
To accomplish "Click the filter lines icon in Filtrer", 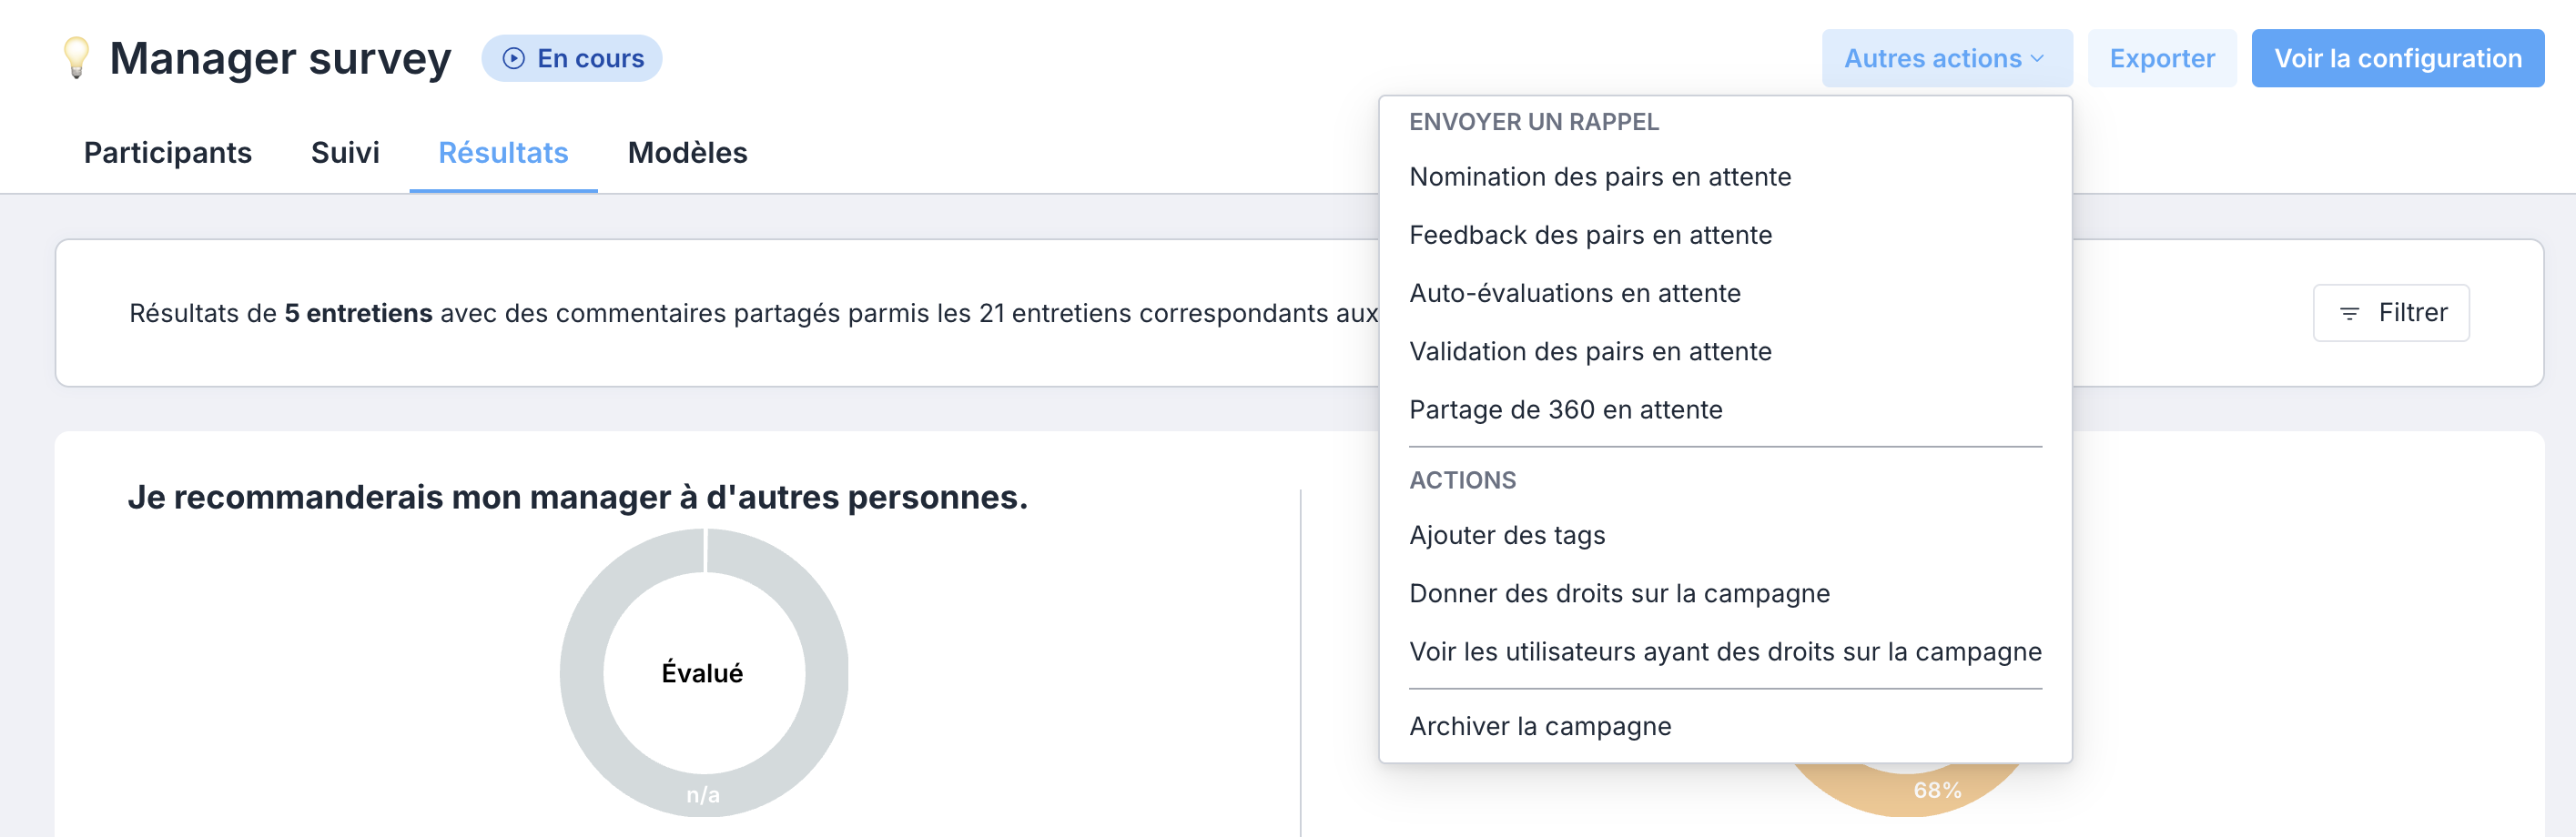I will (x=2349, y=314).
